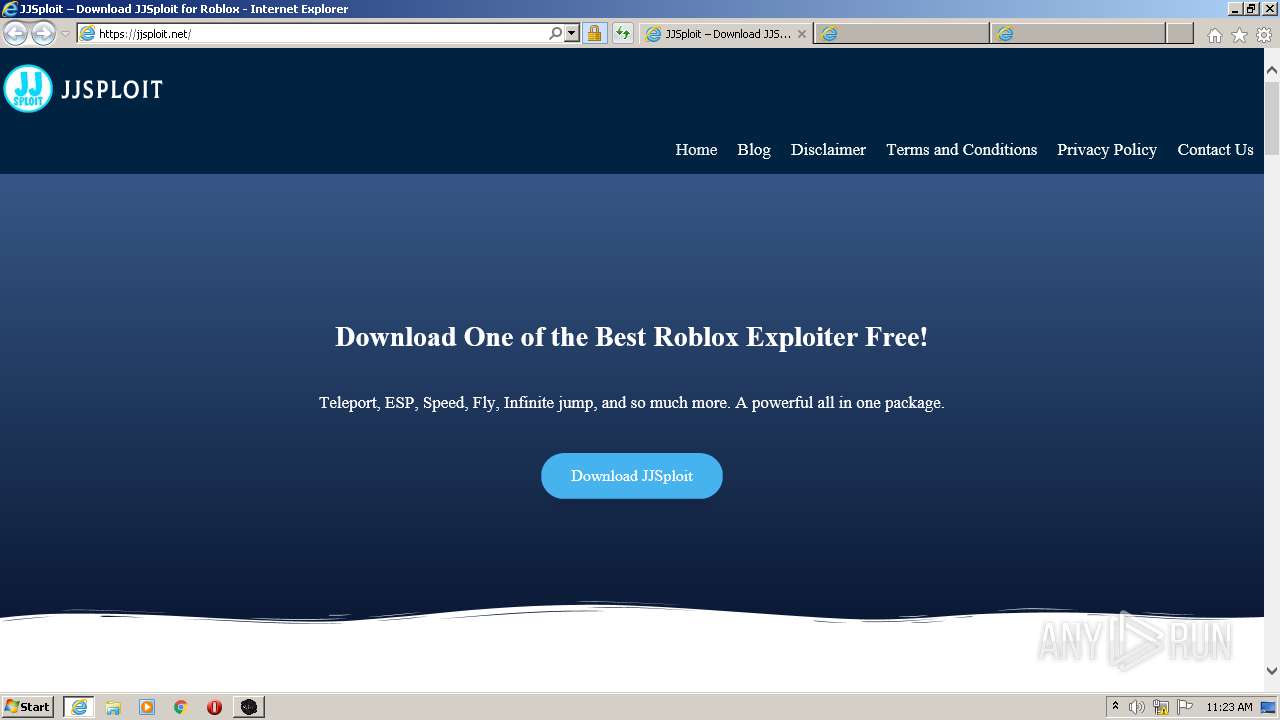Click the JJSPLOIT brand text
Screen dimensions: 1280x720
(x=111, y=90)
